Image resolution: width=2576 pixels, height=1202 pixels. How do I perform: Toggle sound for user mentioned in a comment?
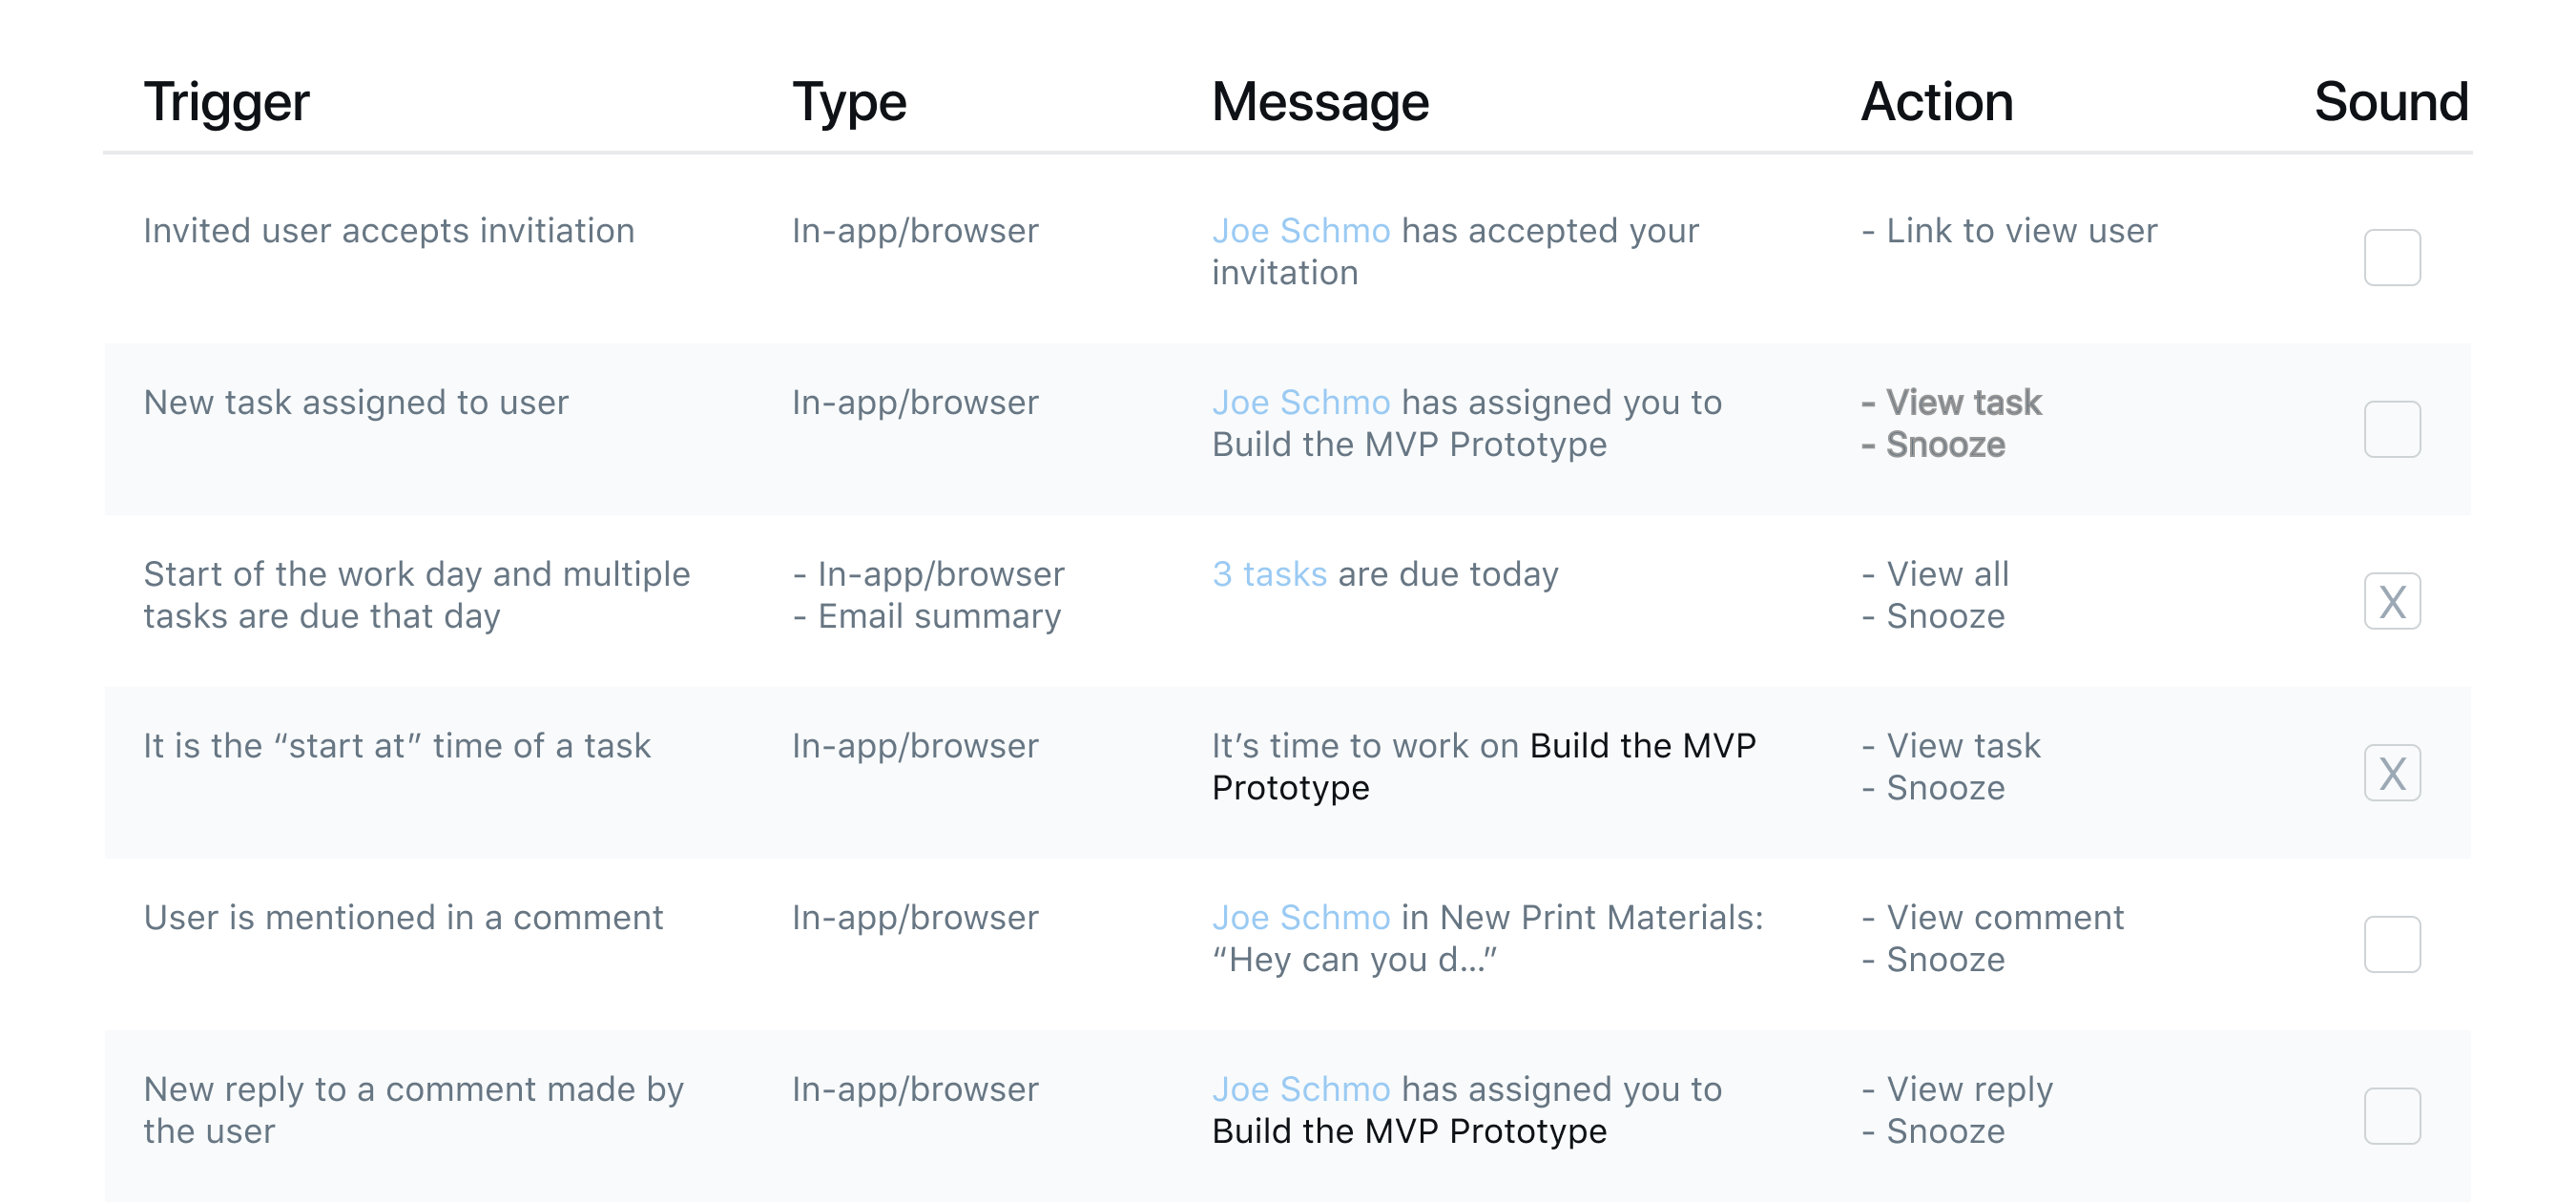[x=2391, y=944]
